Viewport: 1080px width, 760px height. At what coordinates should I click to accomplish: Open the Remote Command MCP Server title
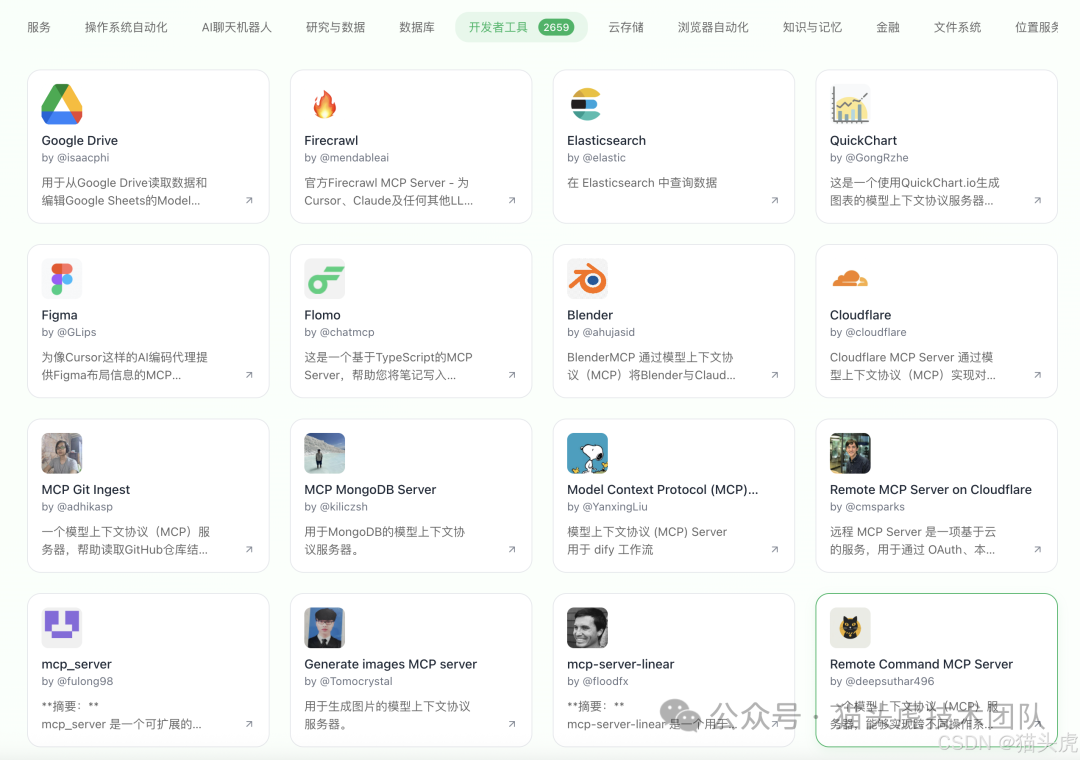(921, 664)
